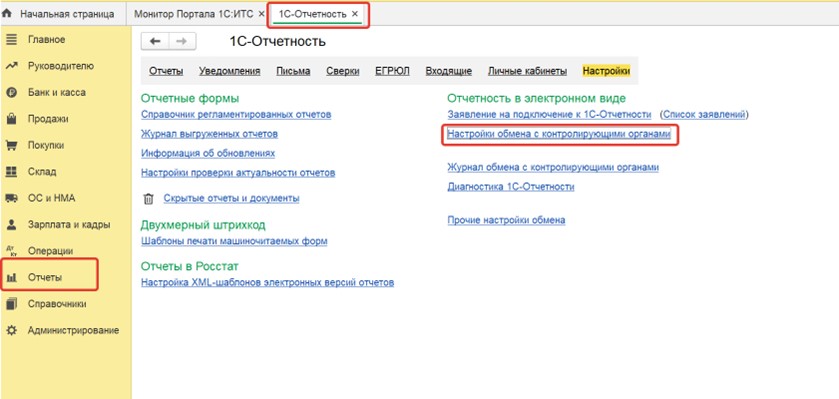Click the Продажи shopping bag icon
This screenshot has height=399, width=839.
11,119
